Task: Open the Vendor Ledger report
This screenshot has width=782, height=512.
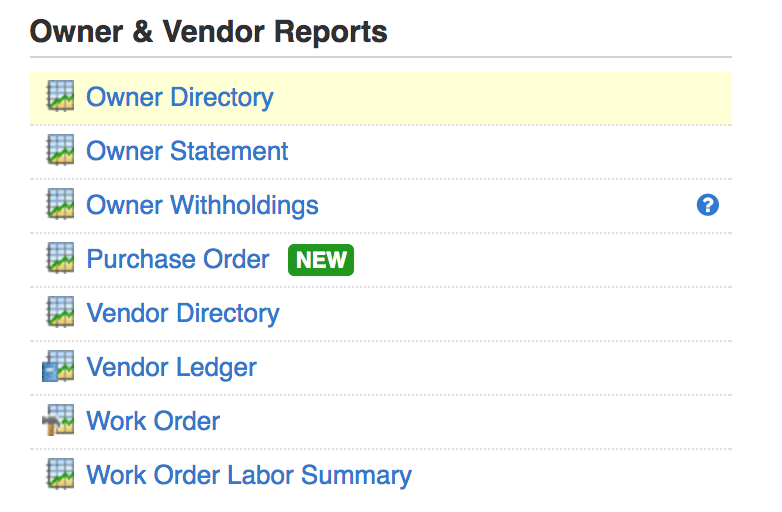Action: tap(171, 368)
